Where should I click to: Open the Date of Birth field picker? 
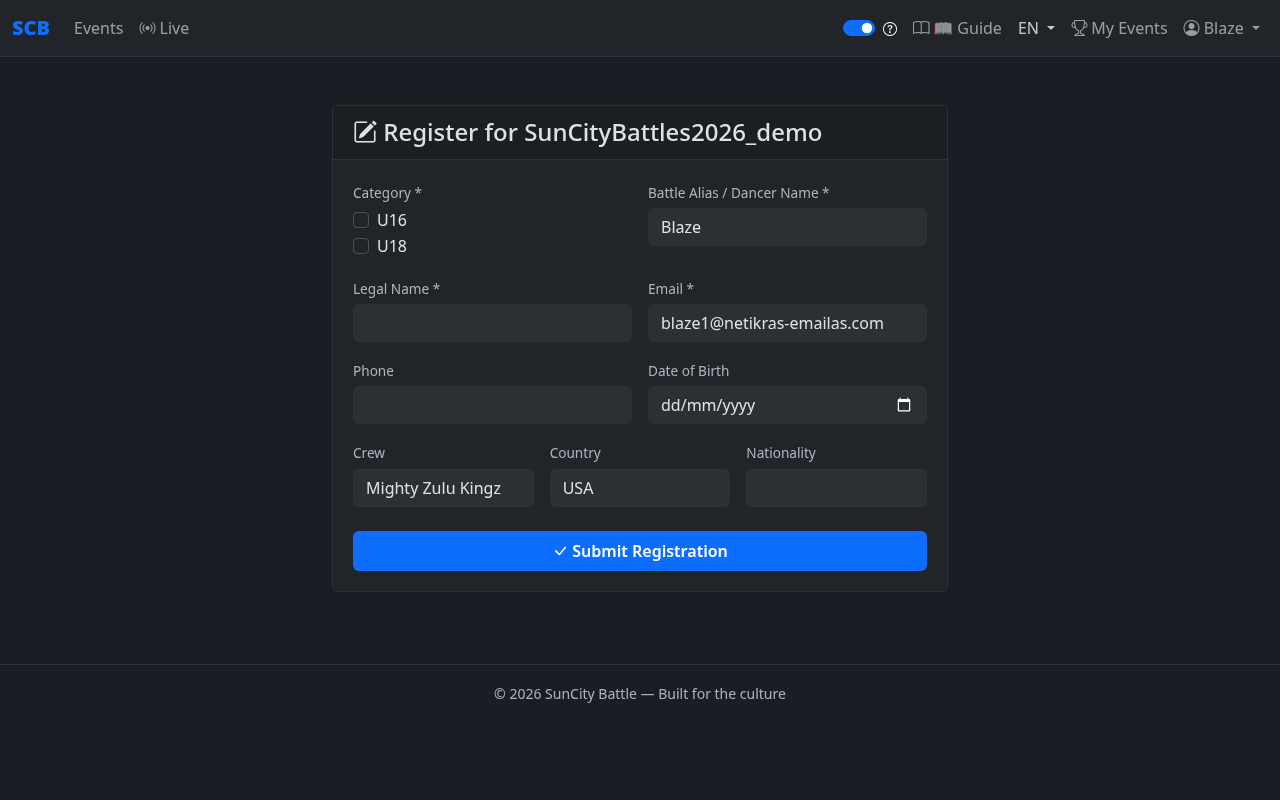787,405
